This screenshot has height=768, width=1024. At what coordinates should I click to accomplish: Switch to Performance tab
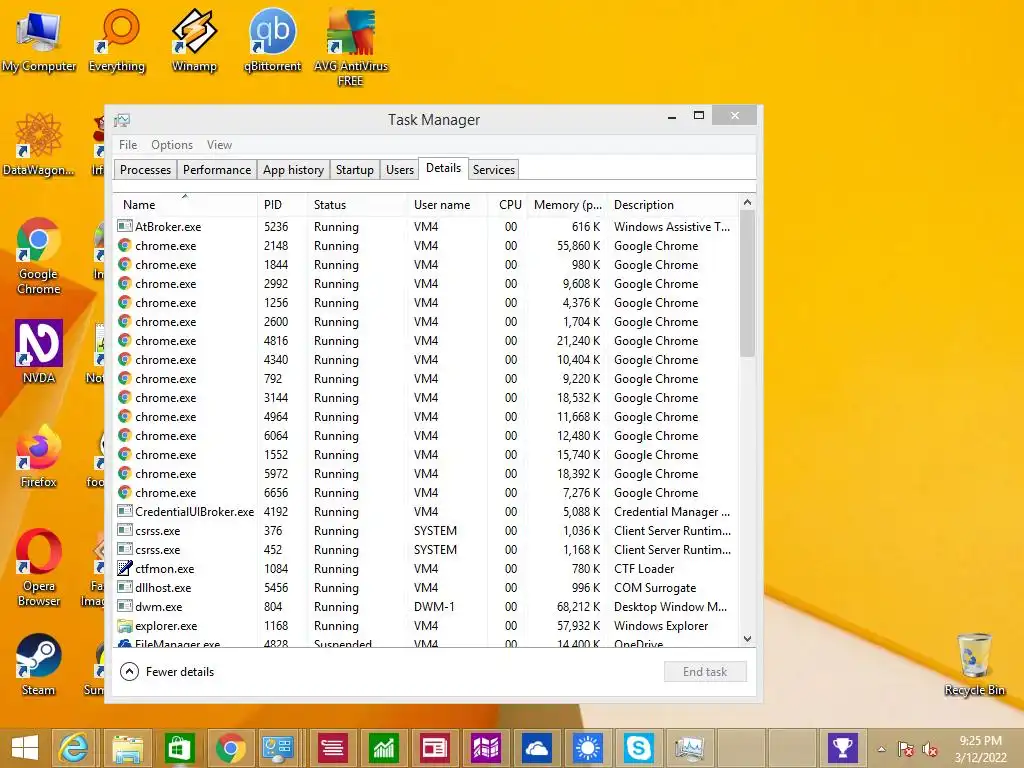(x=217, y=170)
